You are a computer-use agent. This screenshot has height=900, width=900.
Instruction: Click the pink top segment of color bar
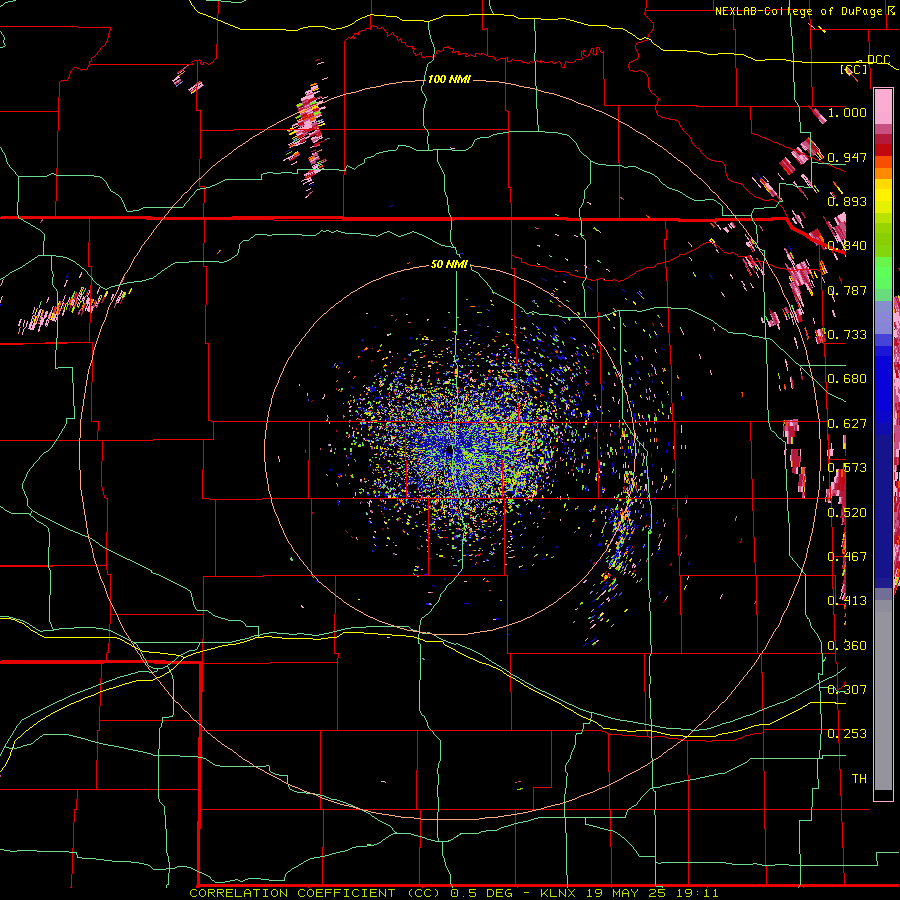pyautogui.click(x=883, y=107)
